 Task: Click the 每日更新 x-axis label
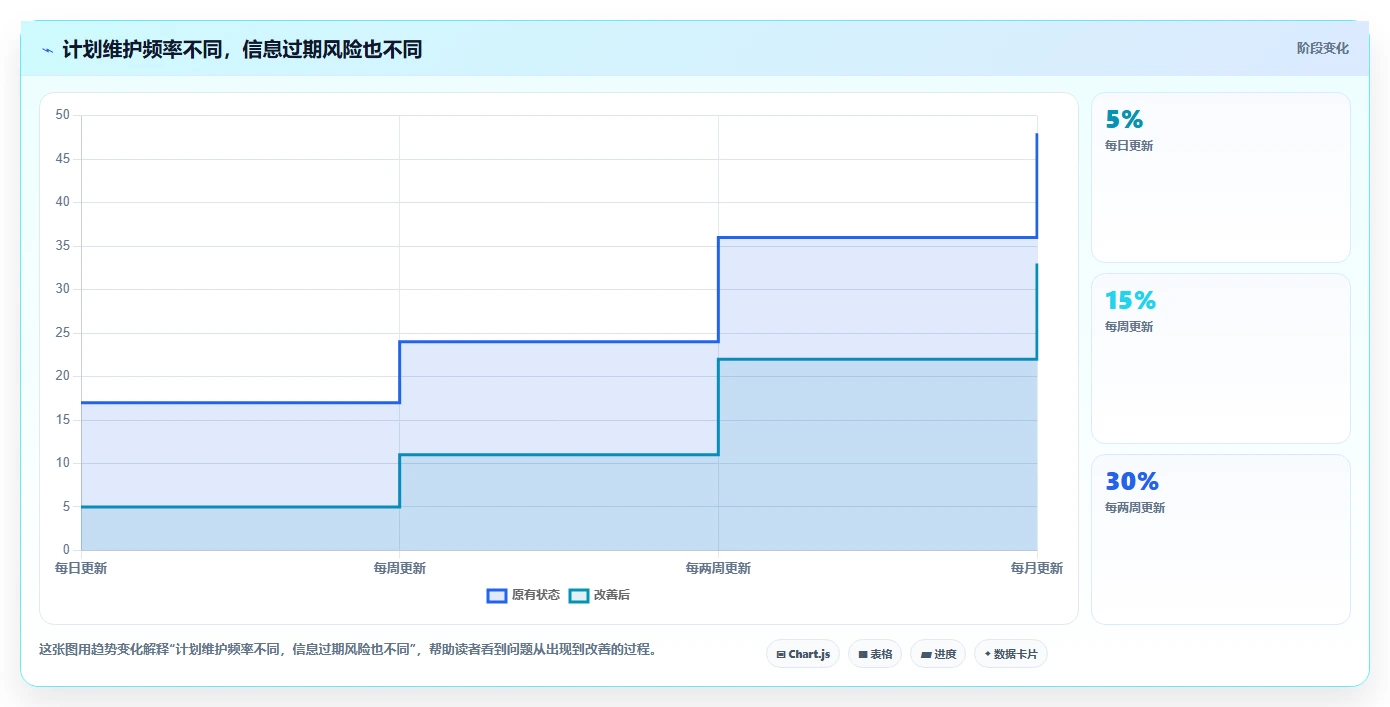tap(81, 568)
